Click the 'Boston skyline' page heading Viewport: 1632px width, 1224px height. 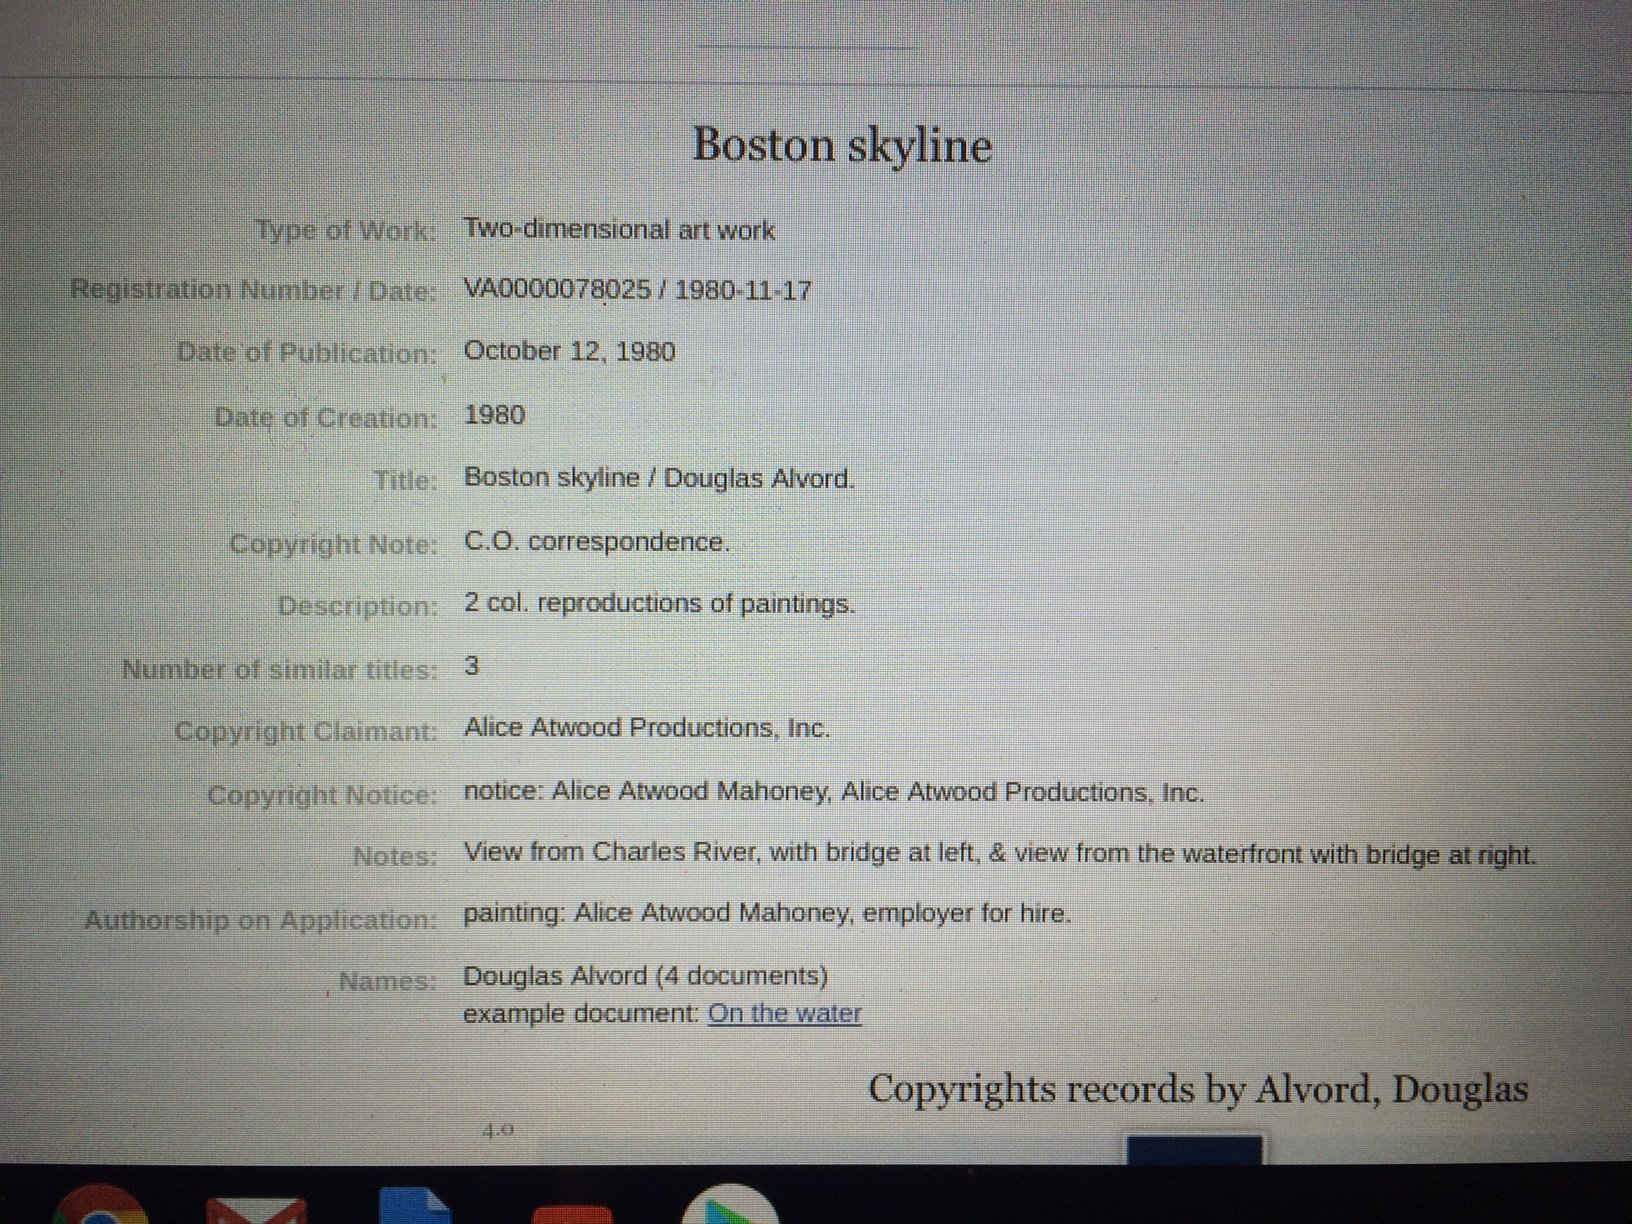point(842,145)
